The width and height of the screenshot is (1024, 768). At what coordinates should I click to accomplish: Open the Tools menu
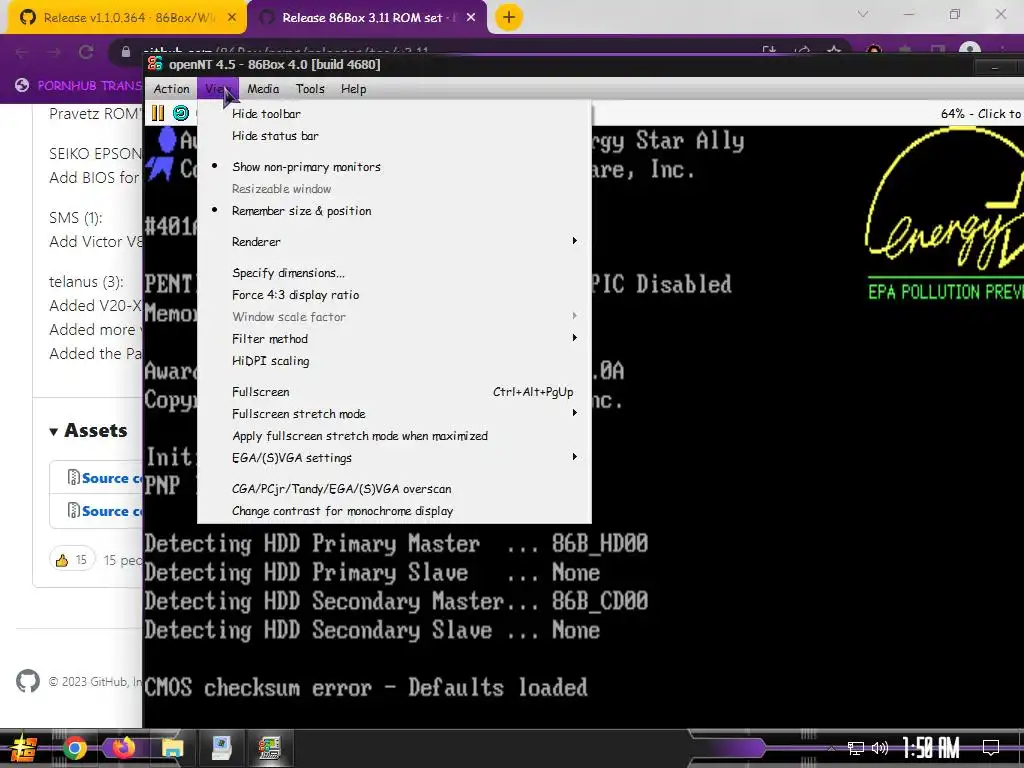click(310, 89)
